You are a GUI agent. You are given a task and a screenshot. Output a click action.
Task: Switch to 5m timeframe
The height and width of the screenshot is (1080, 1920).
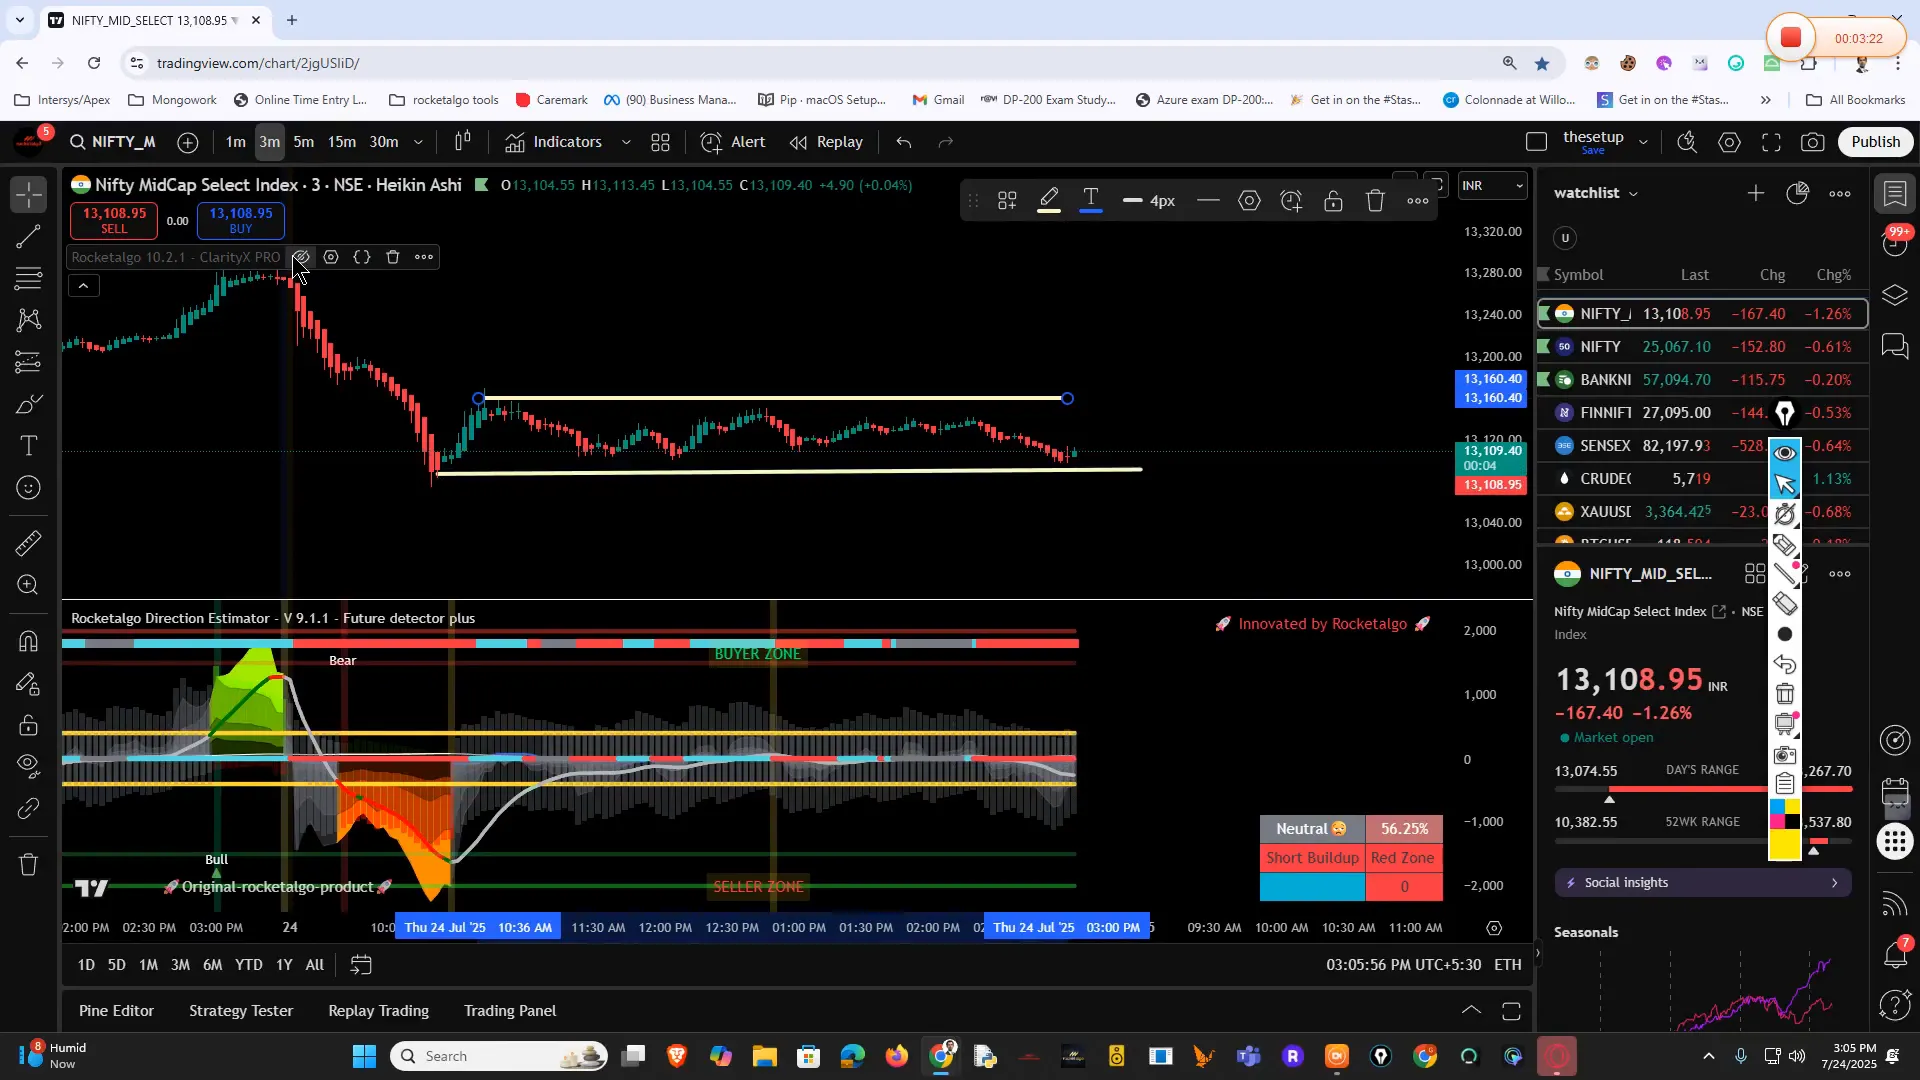pyautogui.click(x=304, y=142)
